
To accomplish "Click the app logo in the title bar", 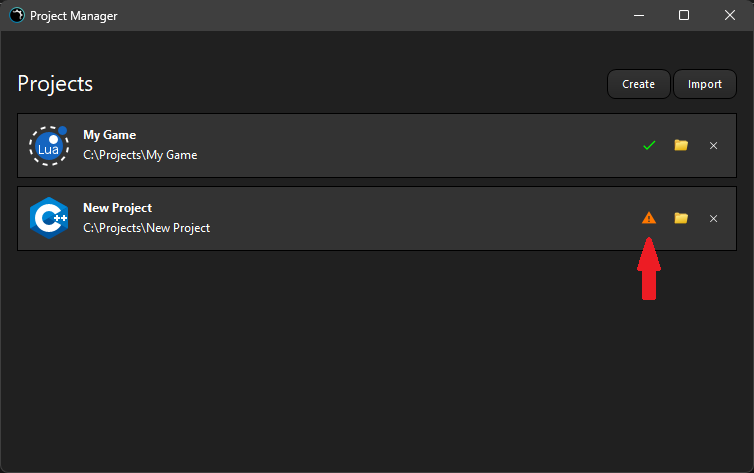I will coord(17,15).
